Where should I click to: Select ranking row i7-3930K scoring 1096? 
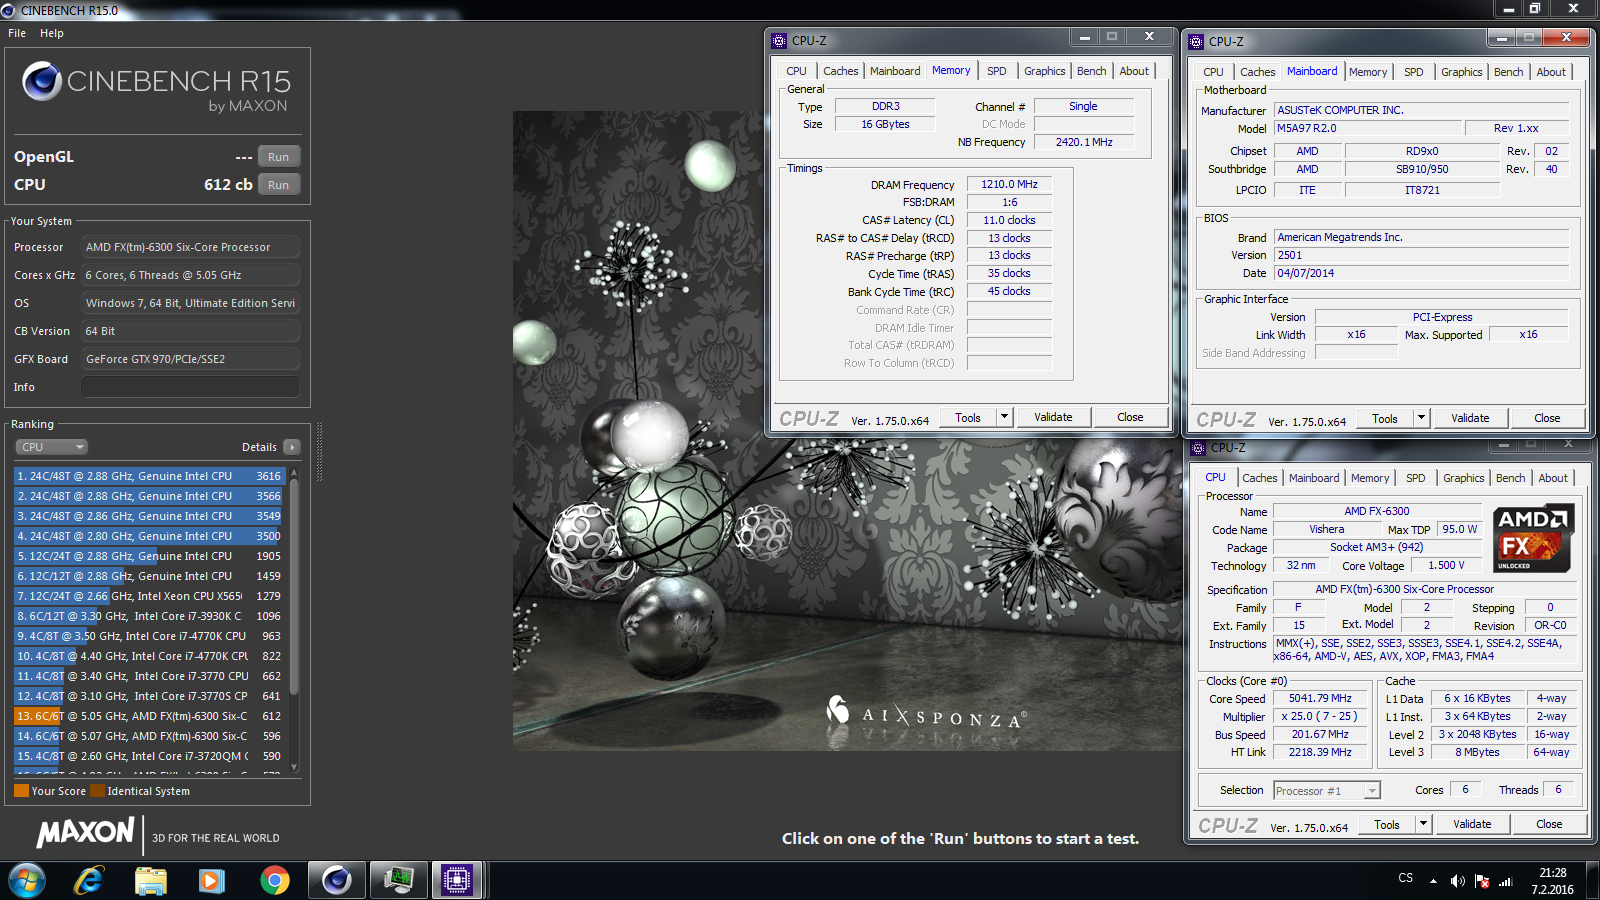pyautogui.click(x=150, y=616)
